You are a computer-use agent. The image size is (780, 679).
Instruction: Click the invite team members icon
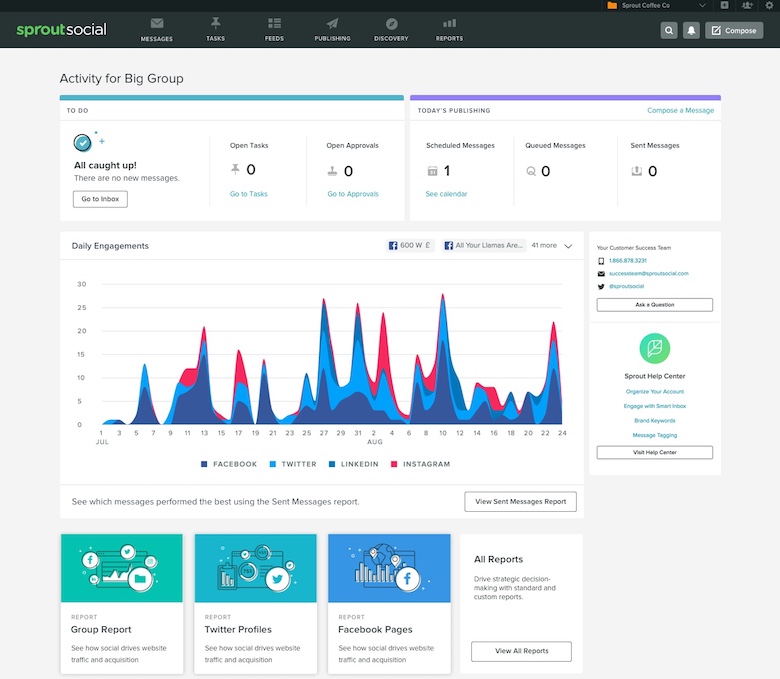[747, 6]
